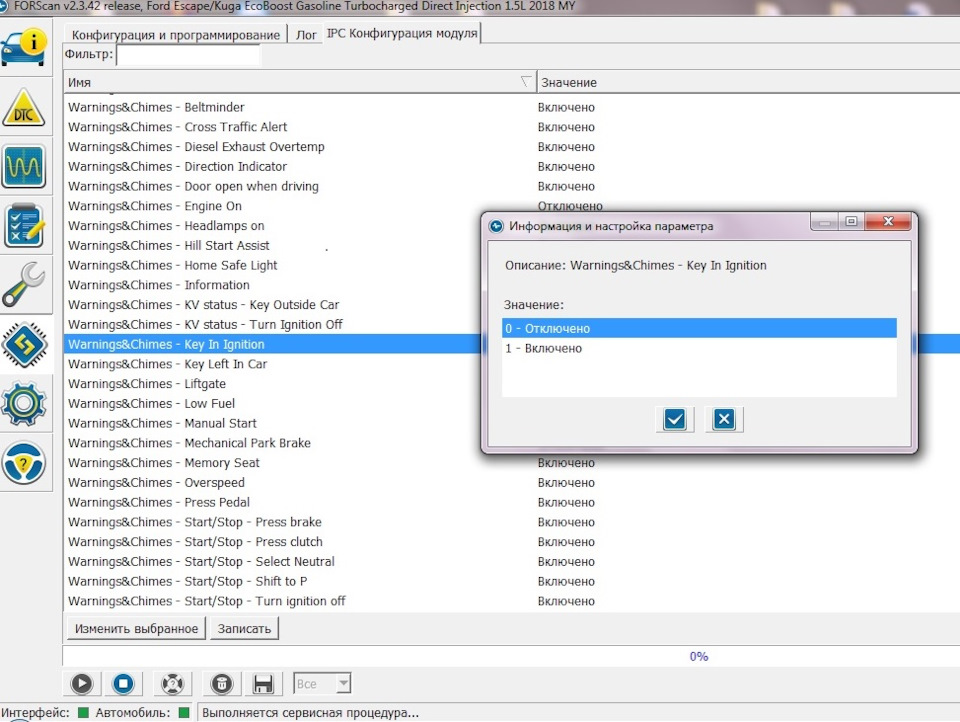The width and height of the screenshot is (960, 722).
Task: Open the vehicle information section icon
Action: point(24,47)
